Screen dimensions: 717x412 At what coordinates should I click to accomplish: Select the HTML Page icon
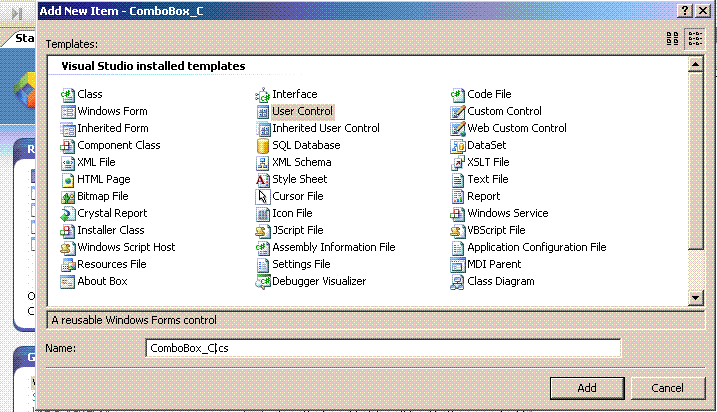tap(68, 179)
